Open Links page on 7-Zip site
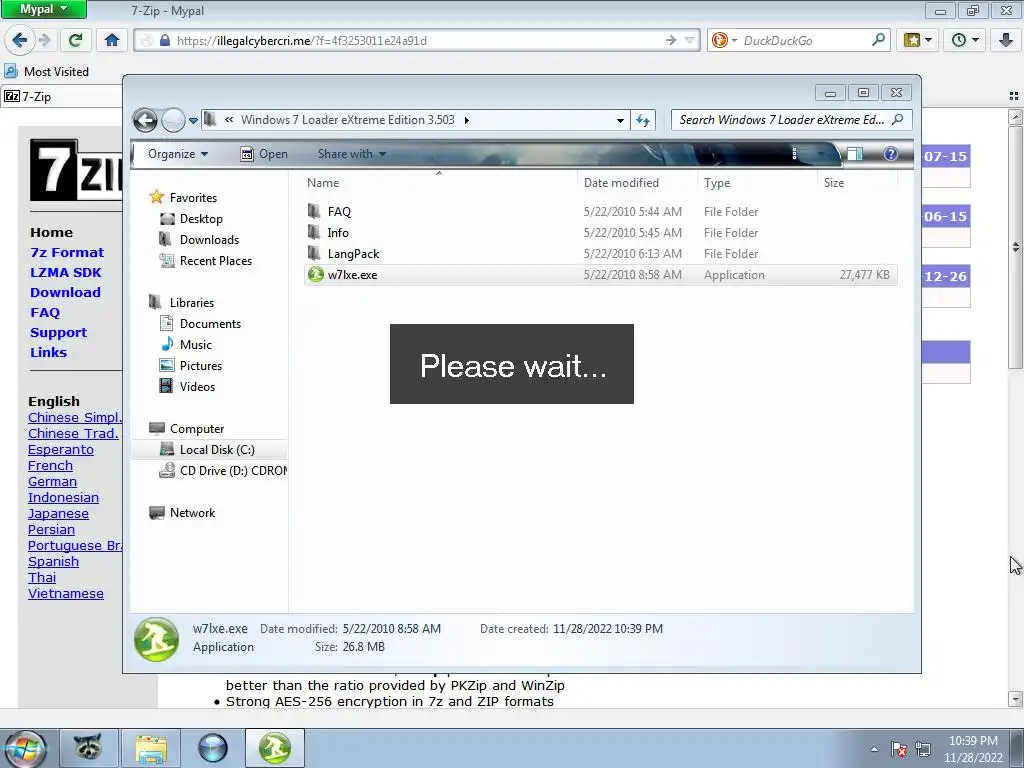1024x768 pixels. pyautogui.click(x=48, y=353)
